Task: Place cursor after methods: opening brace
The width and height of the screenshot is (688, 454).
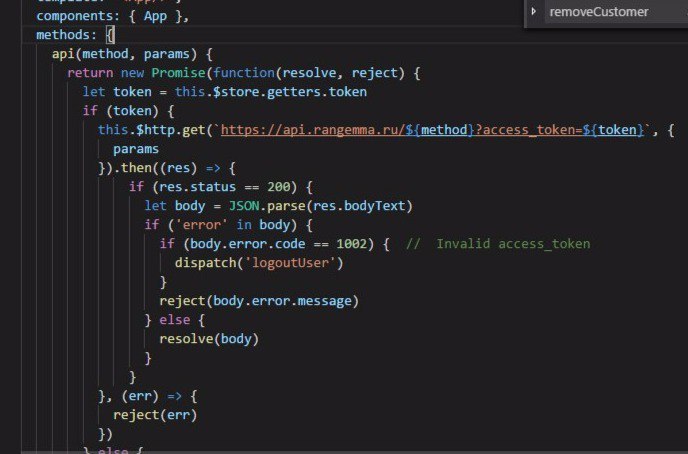Action: click(114, 35)
